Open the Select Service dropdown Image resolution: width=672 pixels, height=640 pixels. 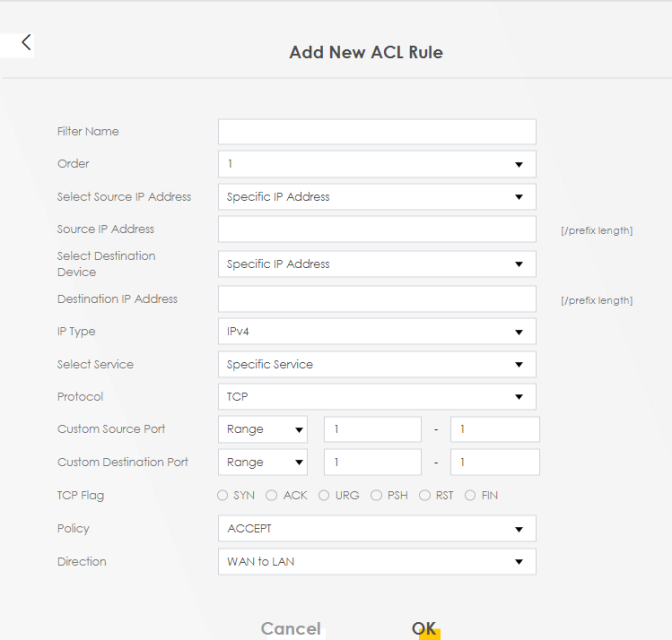377,364
